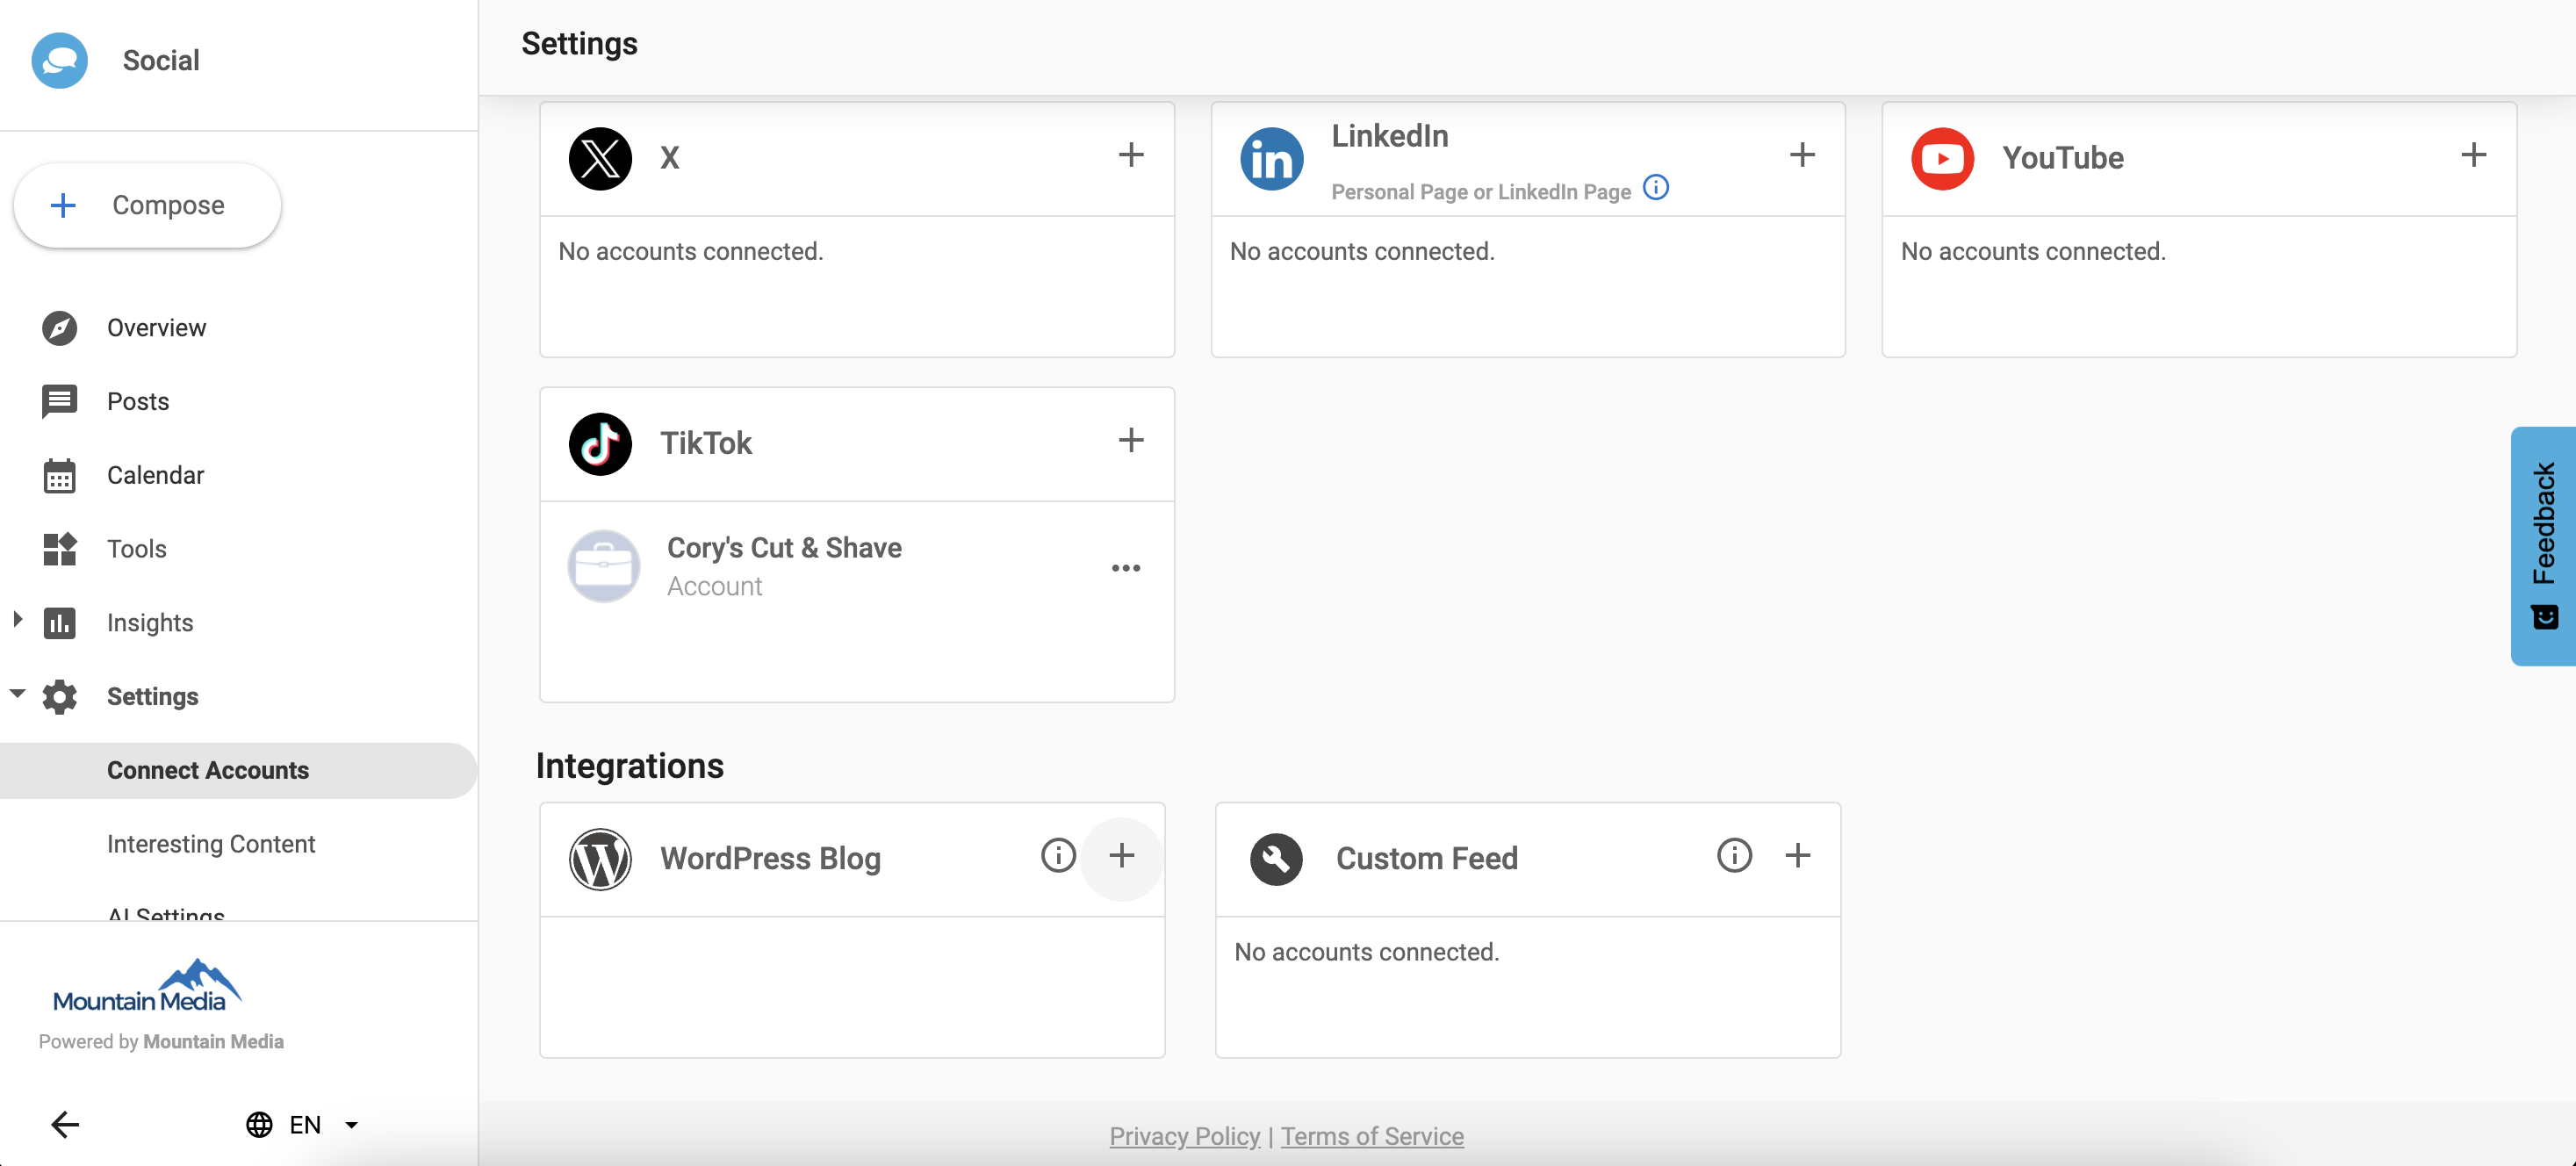Click the globe language icon
The width and height of the screenshot is (2576, 1166).
point(259,1125)
